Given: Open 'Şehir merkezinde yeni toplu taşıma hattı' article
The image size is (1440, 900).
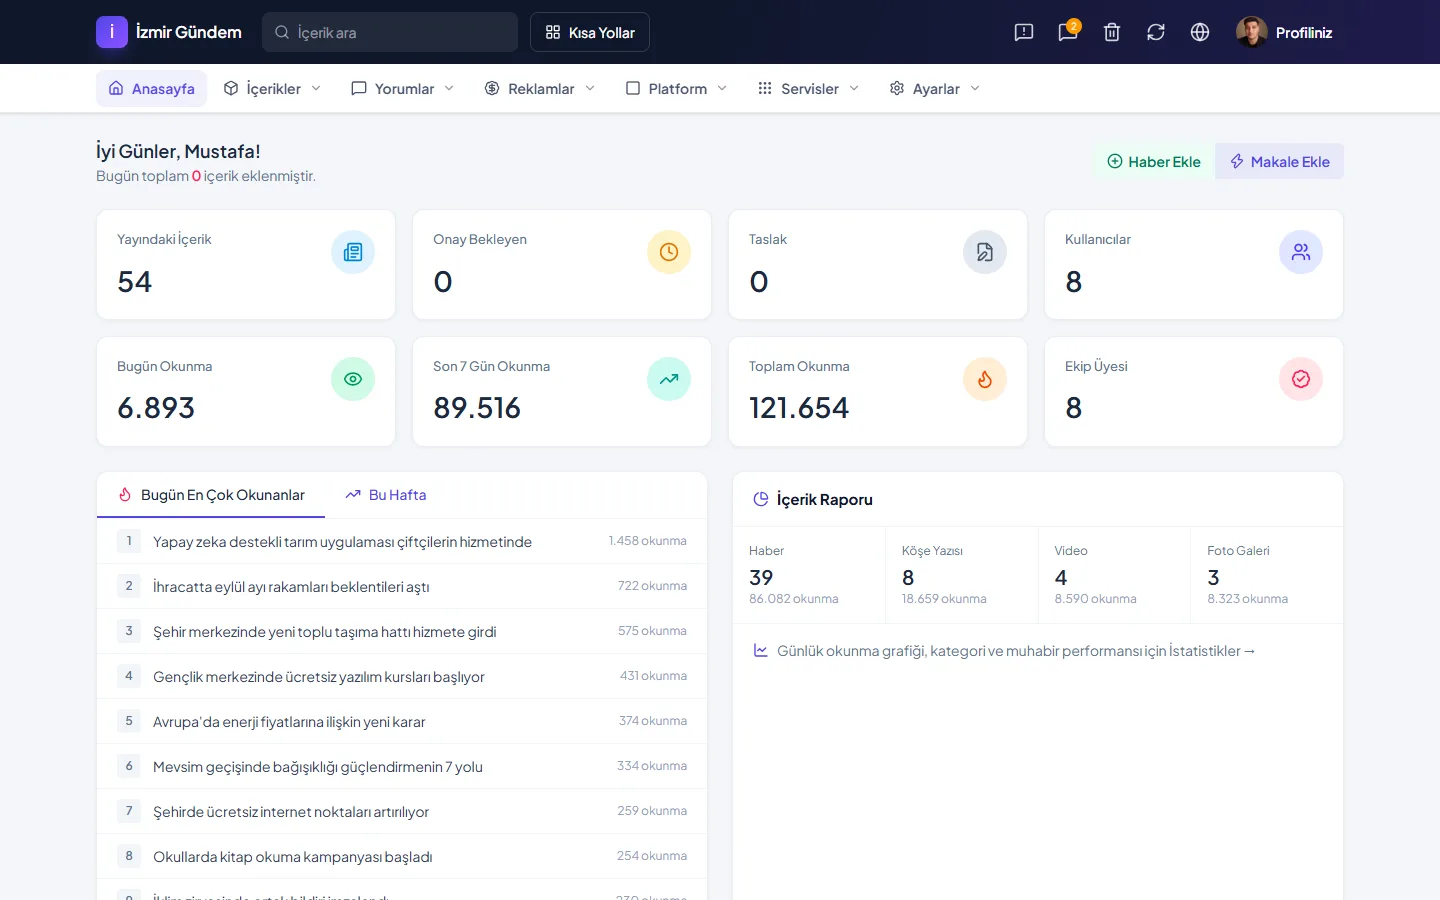Looking at the screenshot, I should coord(325,632).
